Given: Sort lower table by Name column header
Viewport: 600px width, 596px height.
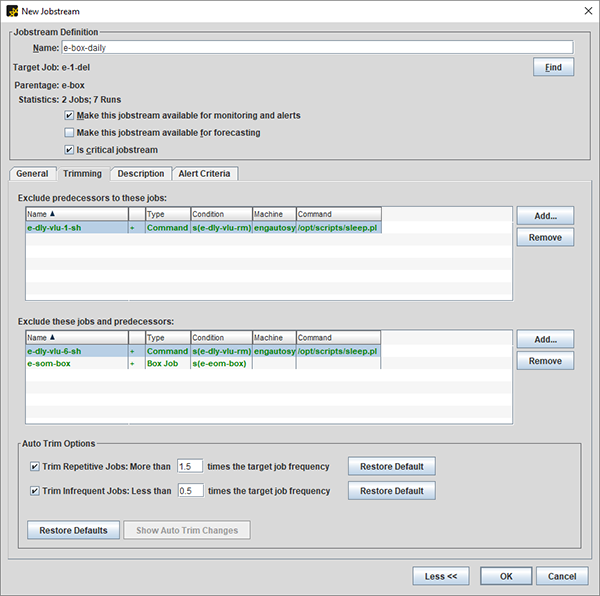Looking at the screenshot, I should pyautogui.click(x=76, y=338).
